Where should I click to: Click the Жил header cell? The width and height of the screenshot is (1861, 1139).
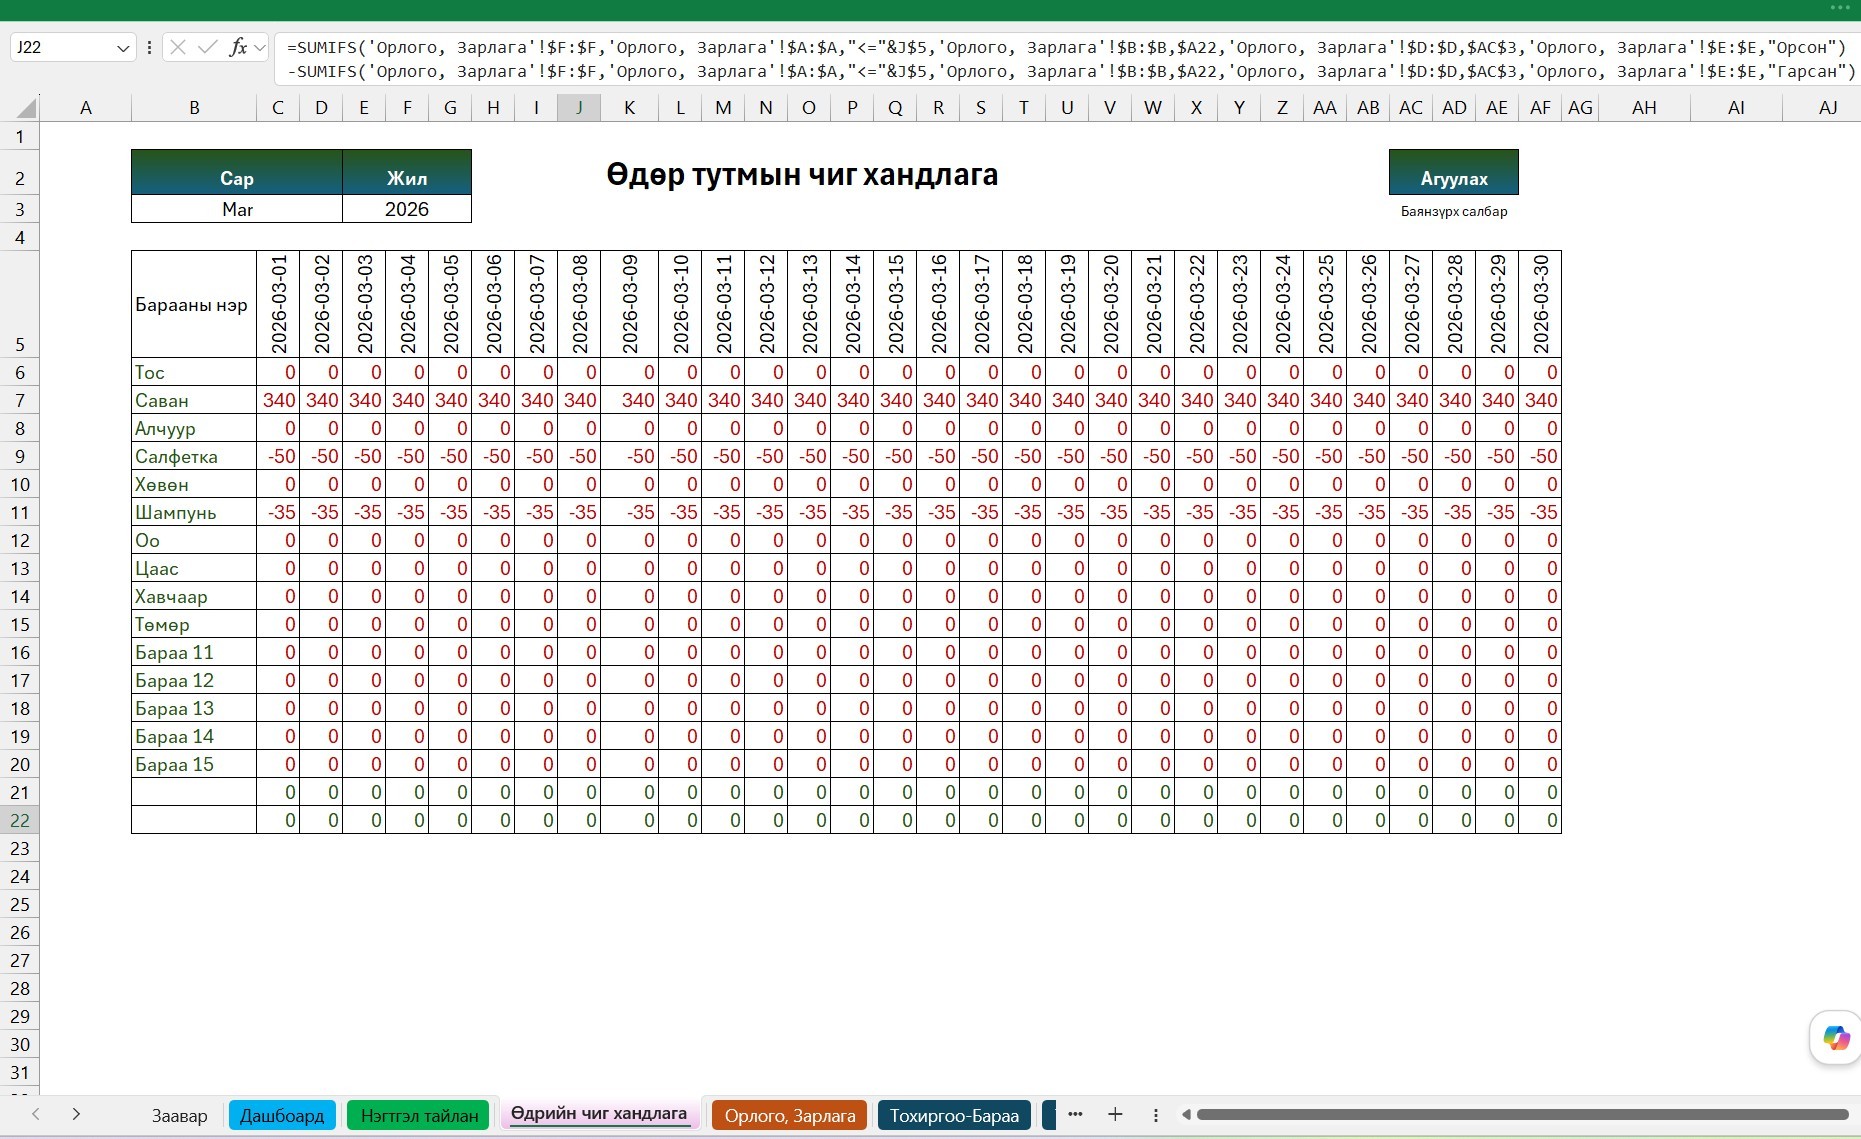406,172
